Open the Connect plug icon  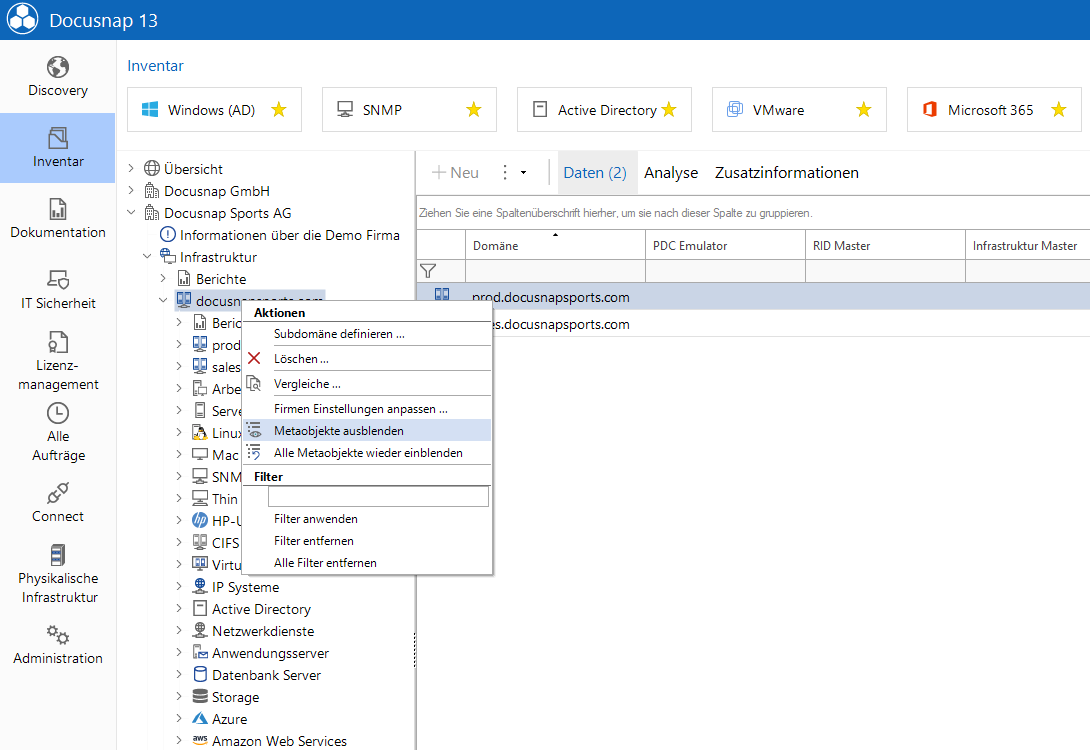(58, 494)
